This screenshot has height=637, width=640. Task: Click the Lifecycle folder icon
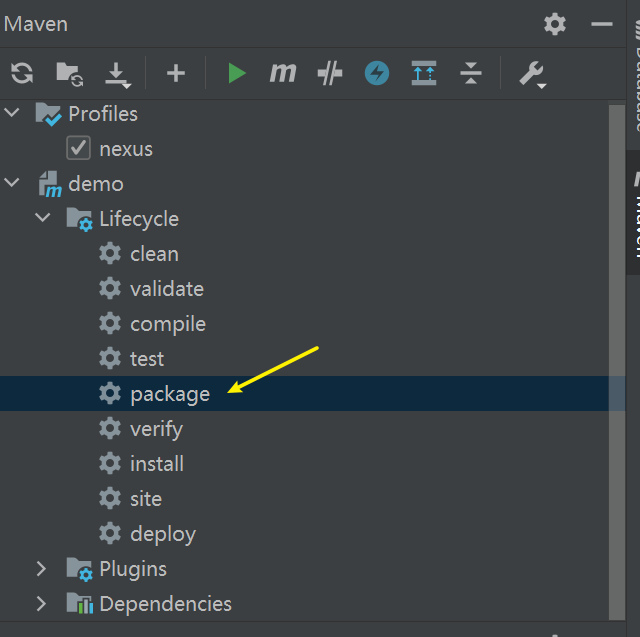[x=80, y=220]
